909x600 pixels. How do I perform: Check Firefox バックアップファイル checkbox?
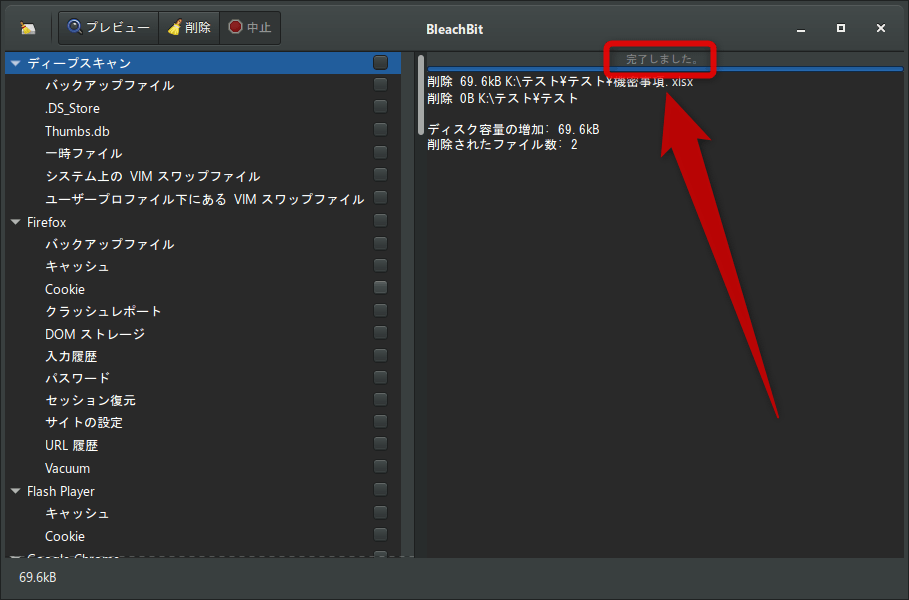pyautogui.click(x=380, y=243)
